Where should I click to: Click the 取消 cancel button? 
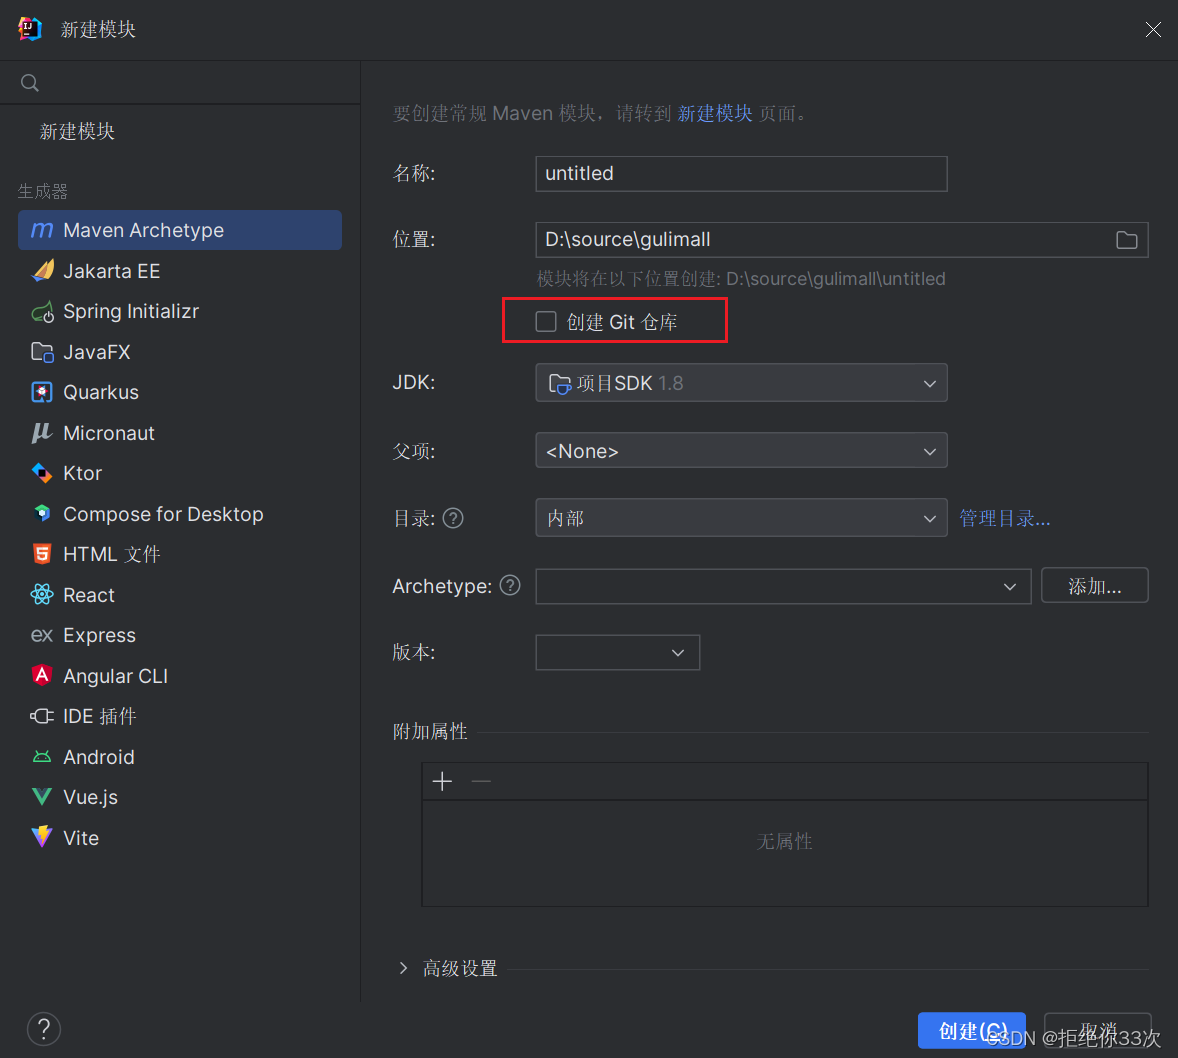point(1098,1030)
